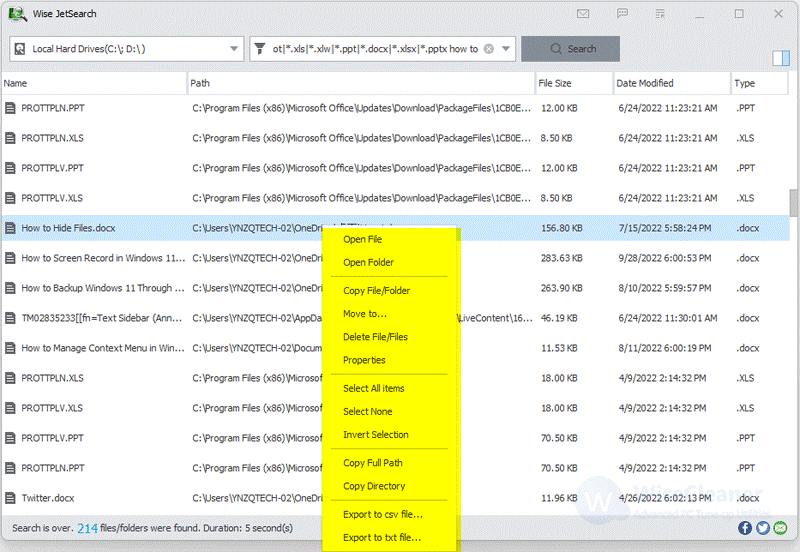Click the vertical scrollbar thumb of results list
Screen dimensions: 800x552
(x=793, y=203)
